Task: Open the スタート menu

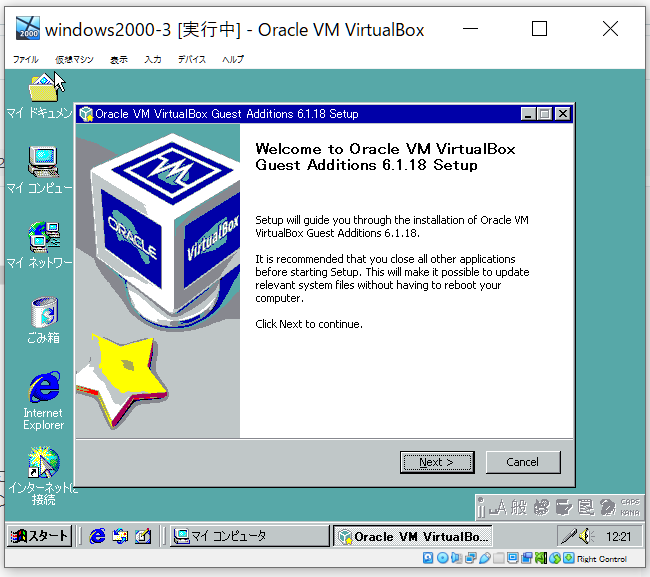Action: point(39,536)
